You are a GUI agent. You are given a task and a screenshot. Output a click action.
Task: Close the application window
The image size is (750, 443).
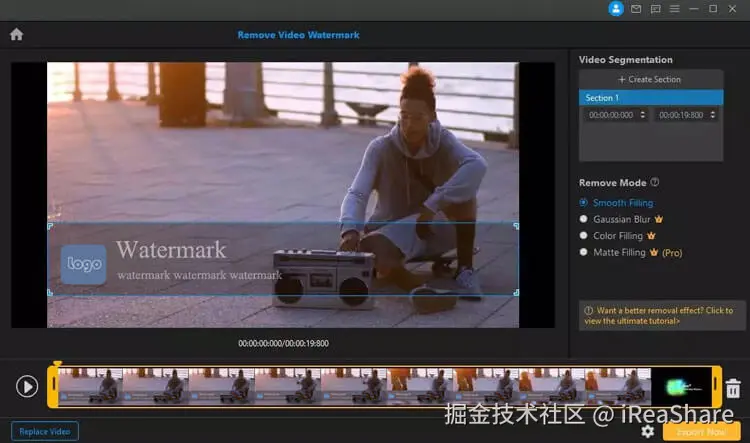pyautogui.click(x=732, y=9)
